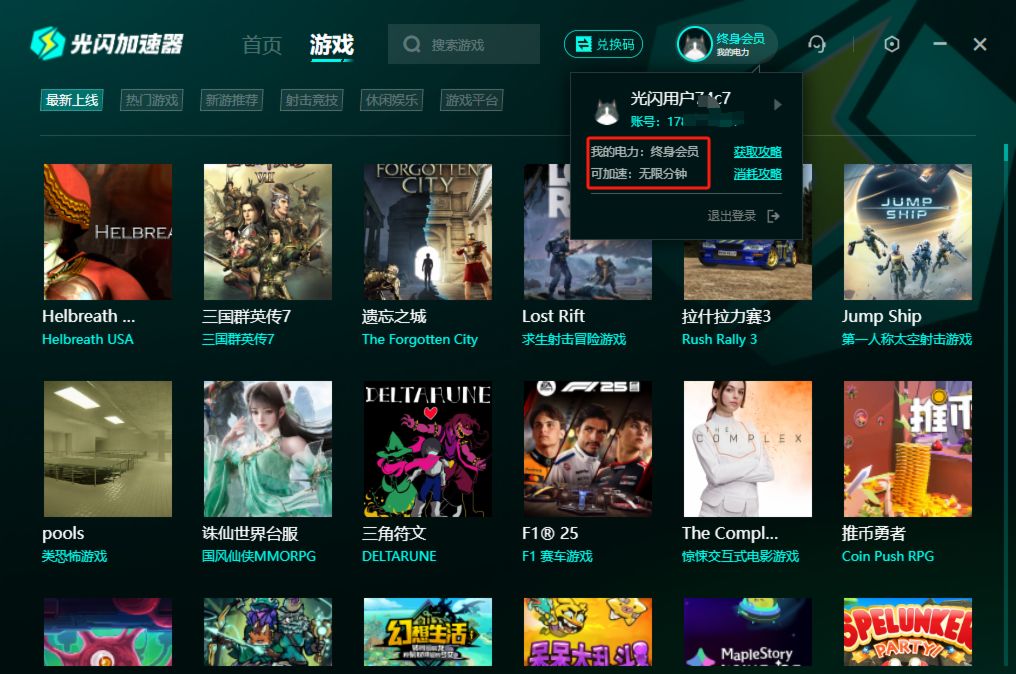Click the 第一人称太空射击游戏 subtitle
The width and height of the screenshot is (1016, 674).
[x=907, y=339]
